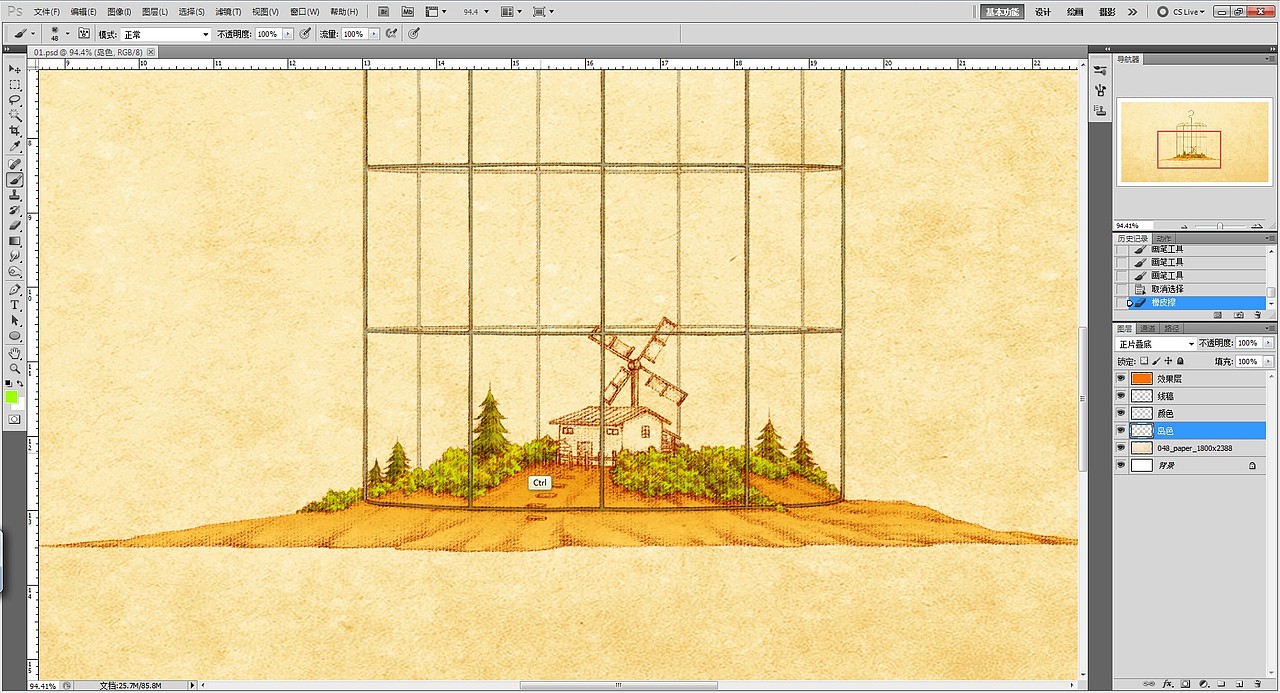This screenshot has height=693, width=1280.
Task: Select the 基本功能 workspace
Action: click(x=1001, y=12)
